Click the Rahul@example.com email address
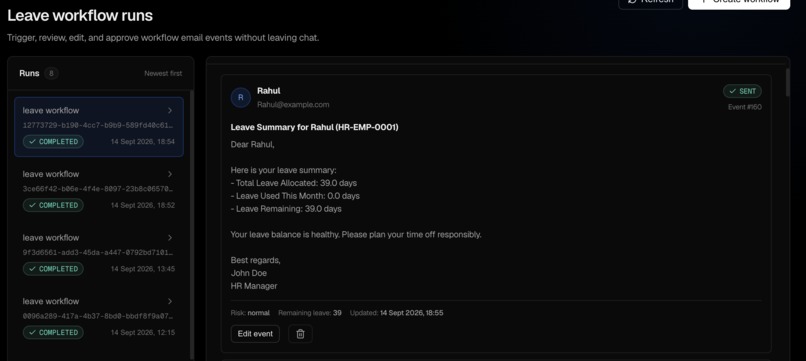 click(293, 104)
